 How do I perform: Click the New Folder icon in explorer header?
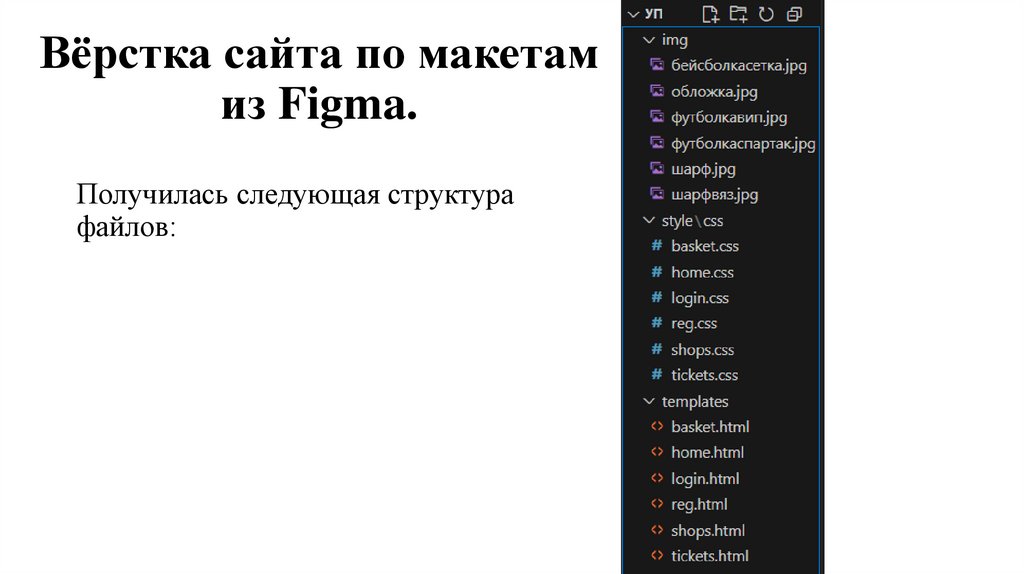(x=738, y=14)
